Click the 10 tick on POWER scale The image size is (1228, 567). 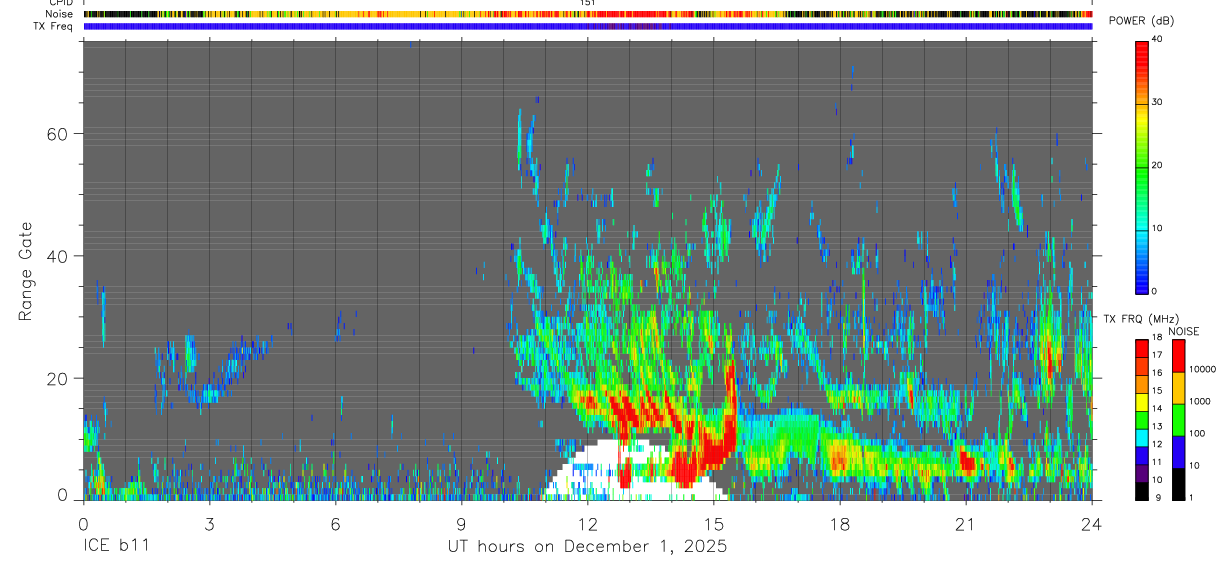point(1157,228)
